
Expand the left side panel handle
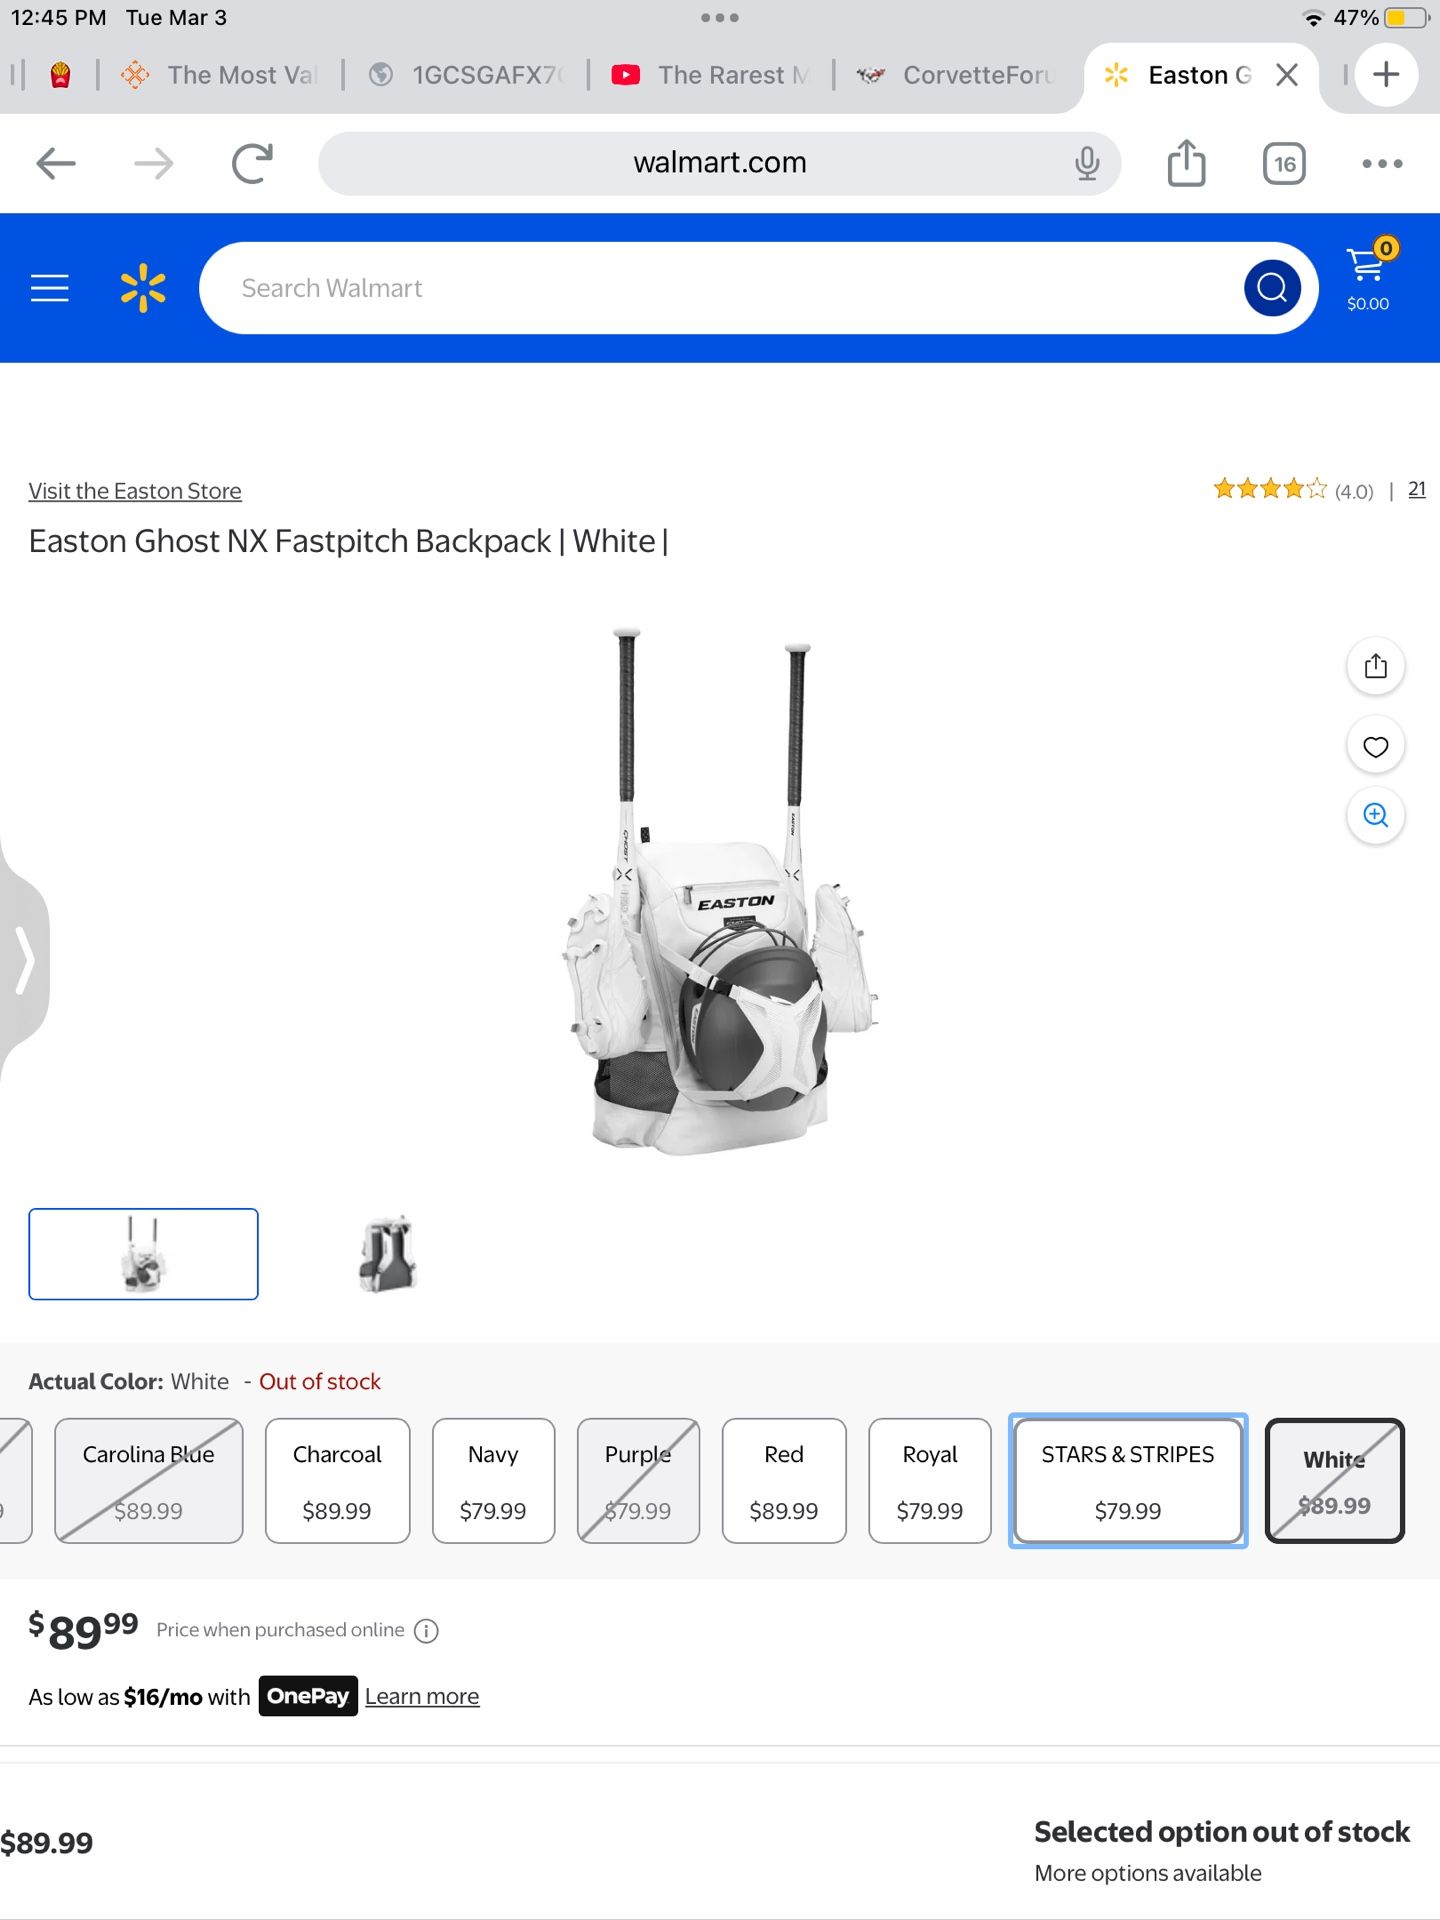[24, 960]
